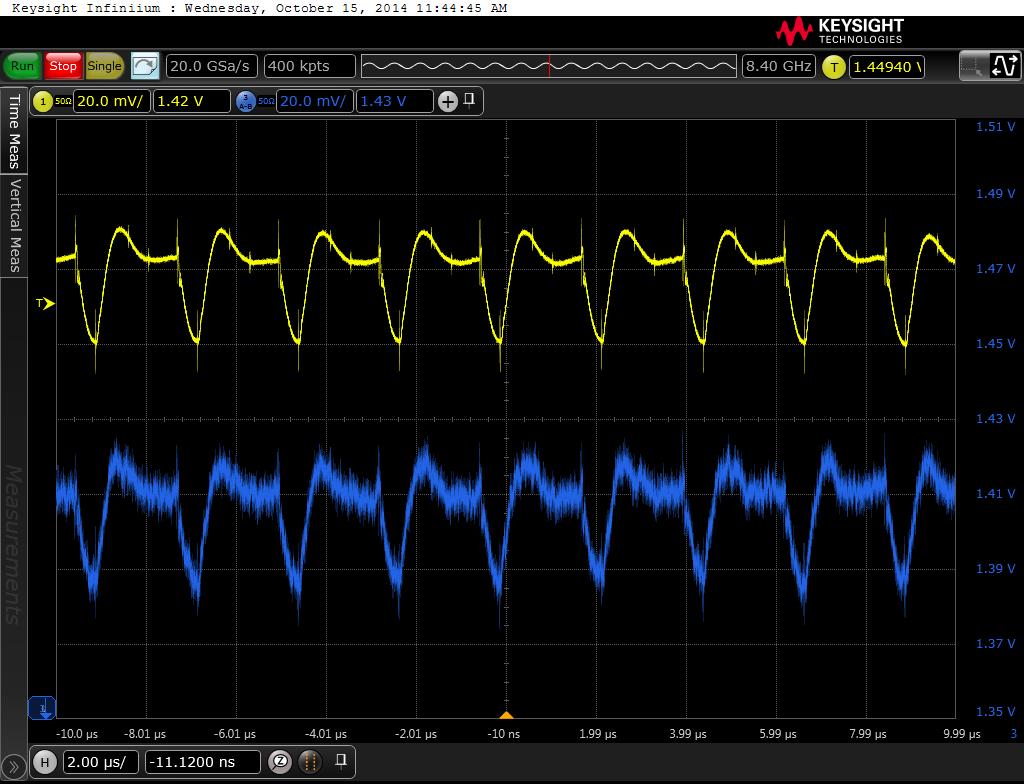
Task: Expand the Measurements side panel
Action: coord(14,545)
